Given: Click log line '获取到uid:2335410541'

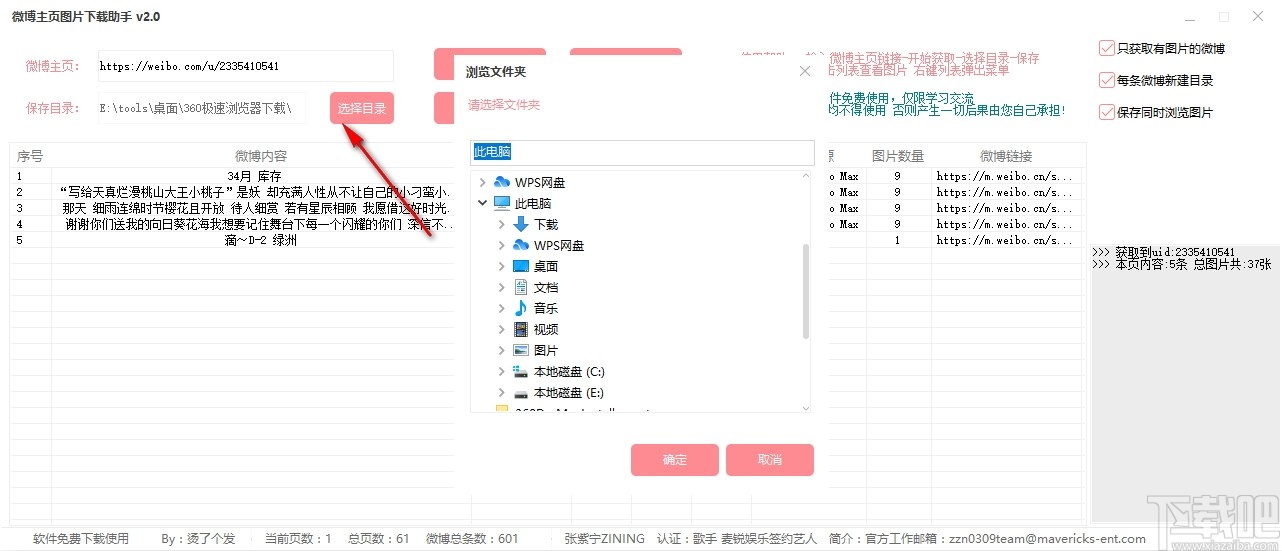Looking at the screenshot, I should pos(1163,252).
